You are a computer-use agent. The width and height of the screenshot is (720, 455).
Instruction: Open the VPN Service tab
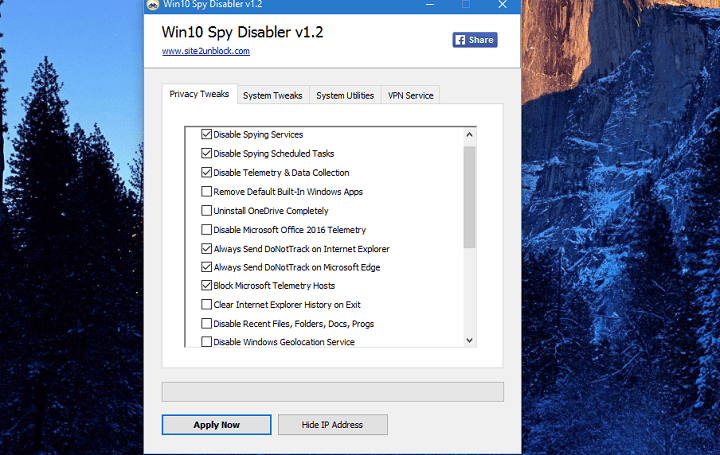tap(411, 95)
